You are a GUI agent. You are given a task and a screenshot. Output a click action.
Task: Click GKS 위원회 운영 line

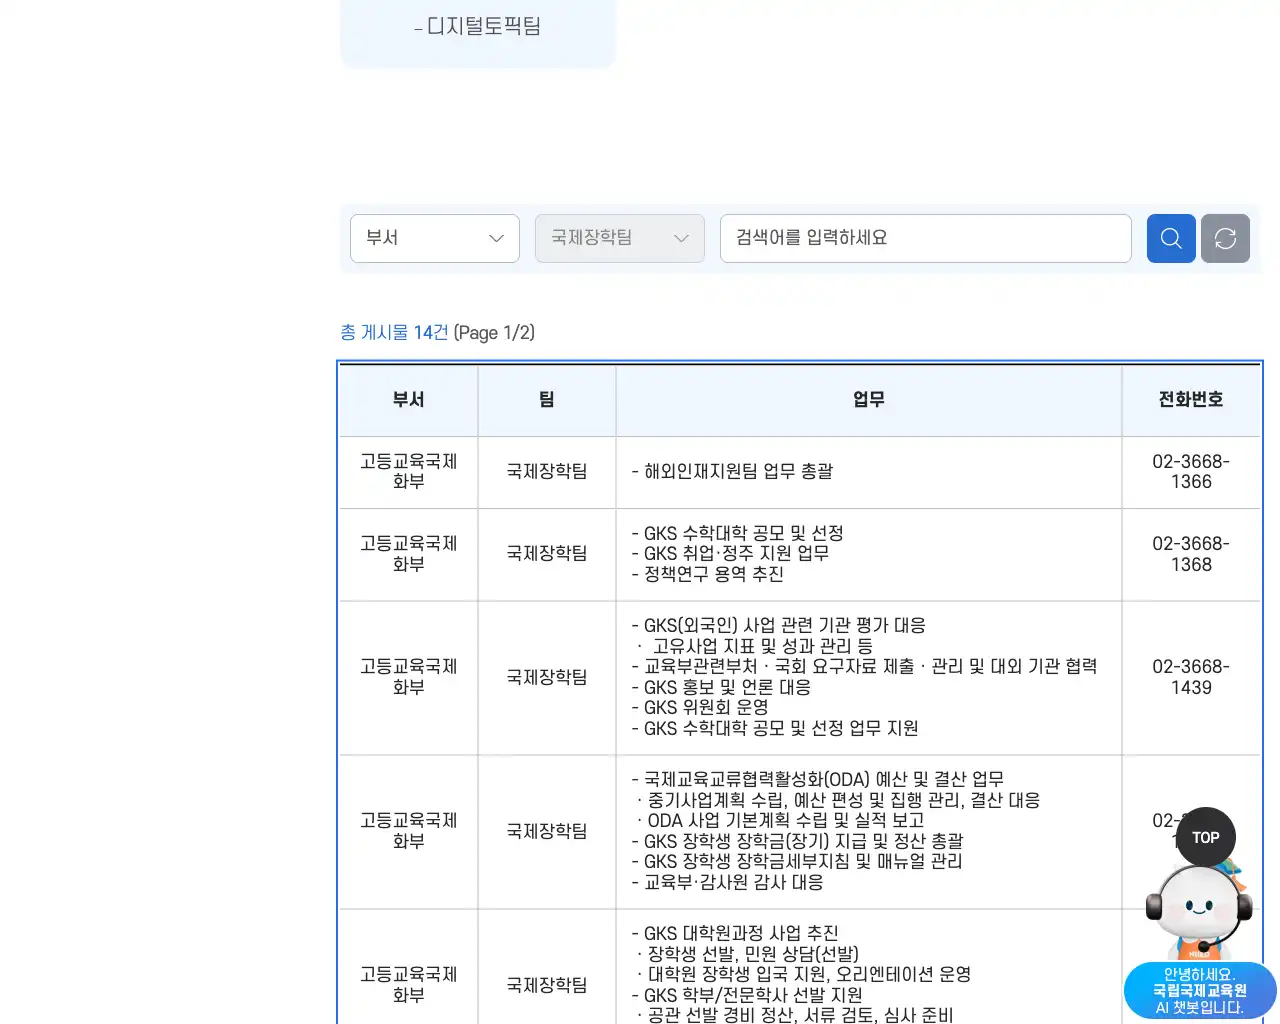700,707
